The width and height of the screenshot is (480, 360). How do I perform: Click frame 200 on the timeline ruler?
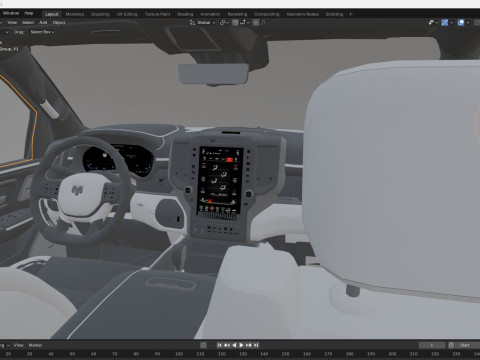392,354
